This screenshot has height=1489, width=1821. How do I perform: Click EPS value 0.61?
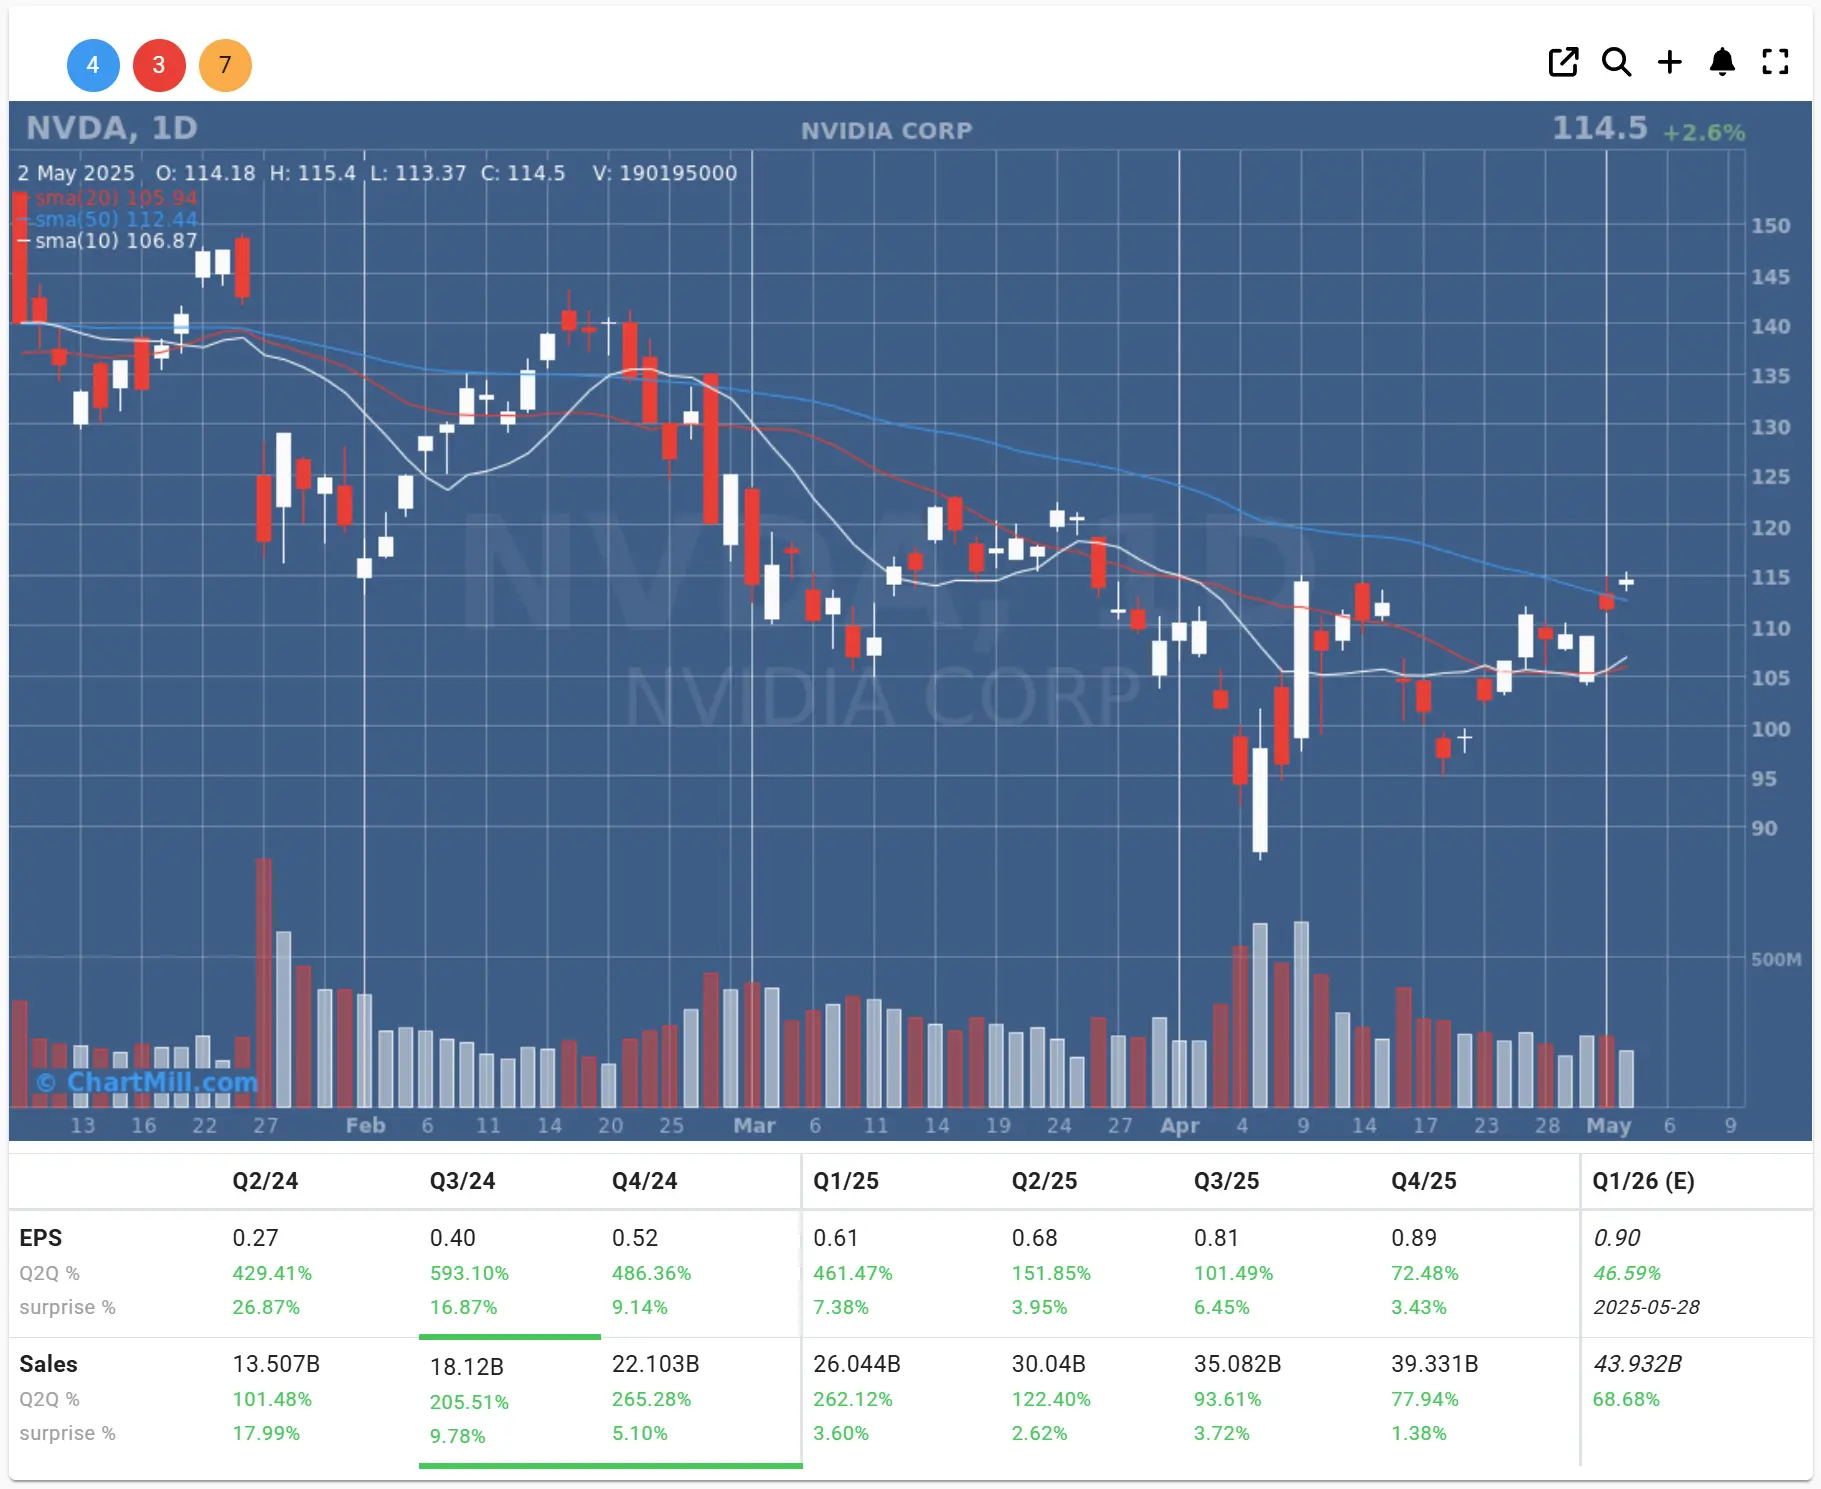[x=835, y=1238]
